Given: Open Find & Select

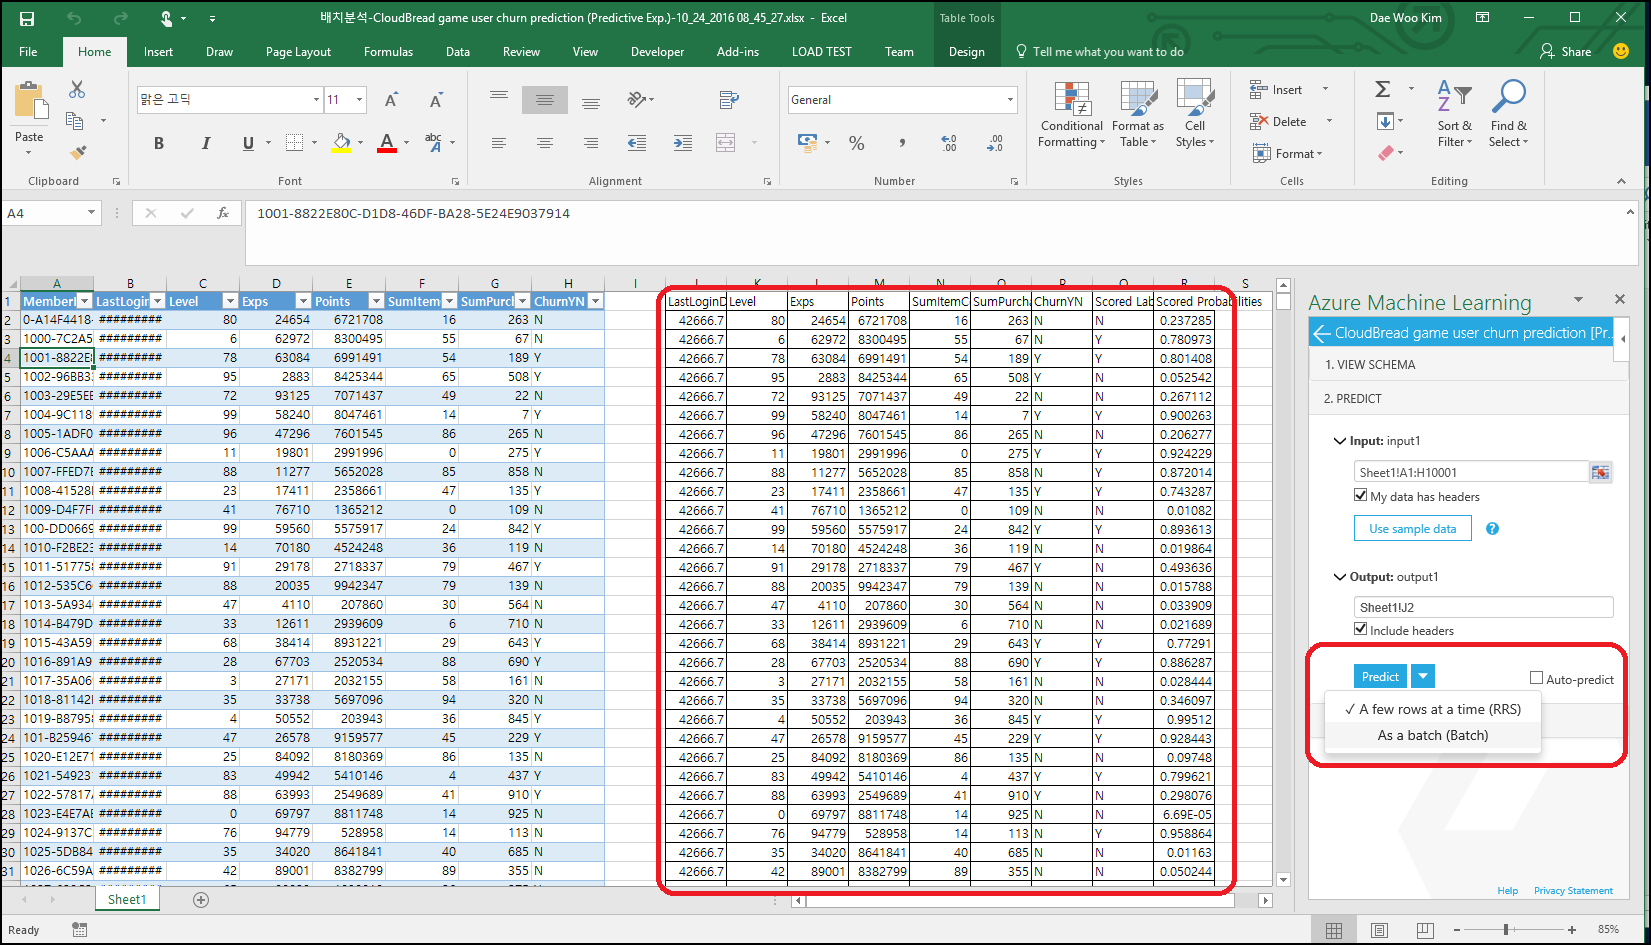Looking at the screenshot, I should click(1507, 114).
